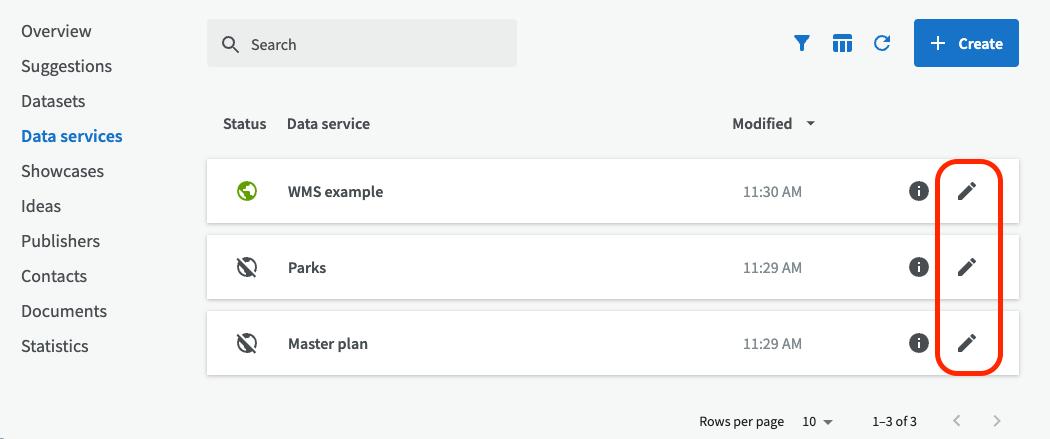Edit the Master plan service

[966, 343]
